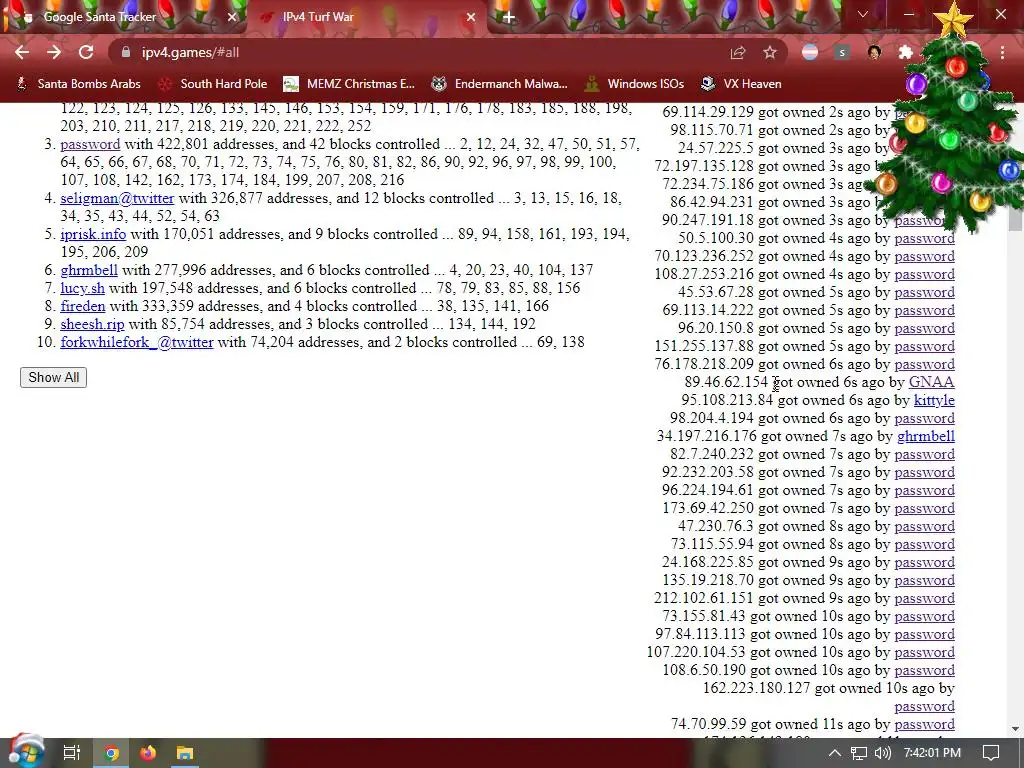Viewport: 1024px width, 768px height.
Task: Click the VX Heaven bookmark favicon
Action: [x=708, y=84]
